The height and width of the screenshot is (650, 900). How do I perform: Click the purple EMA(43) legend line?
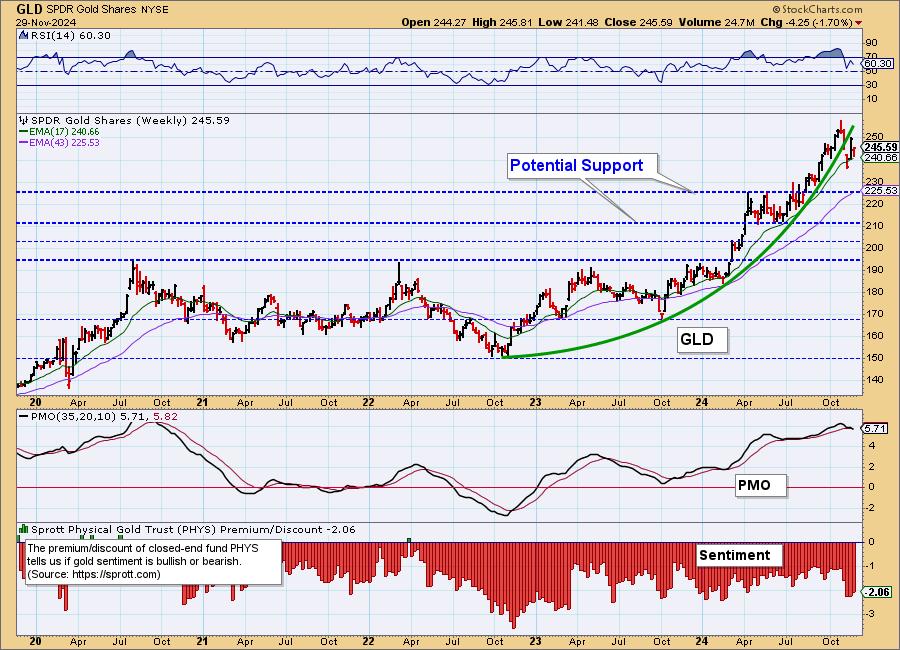coord(24,142)
